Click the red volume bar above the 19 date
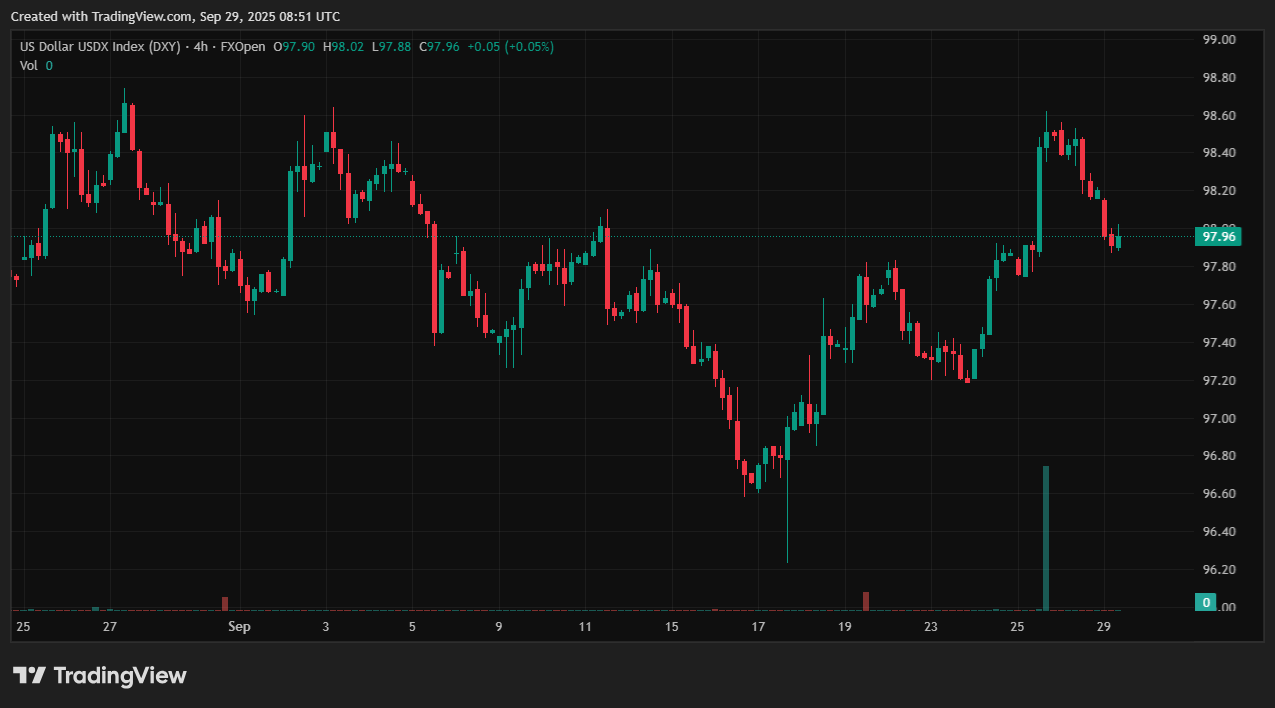Screen dimensions: 1275x708 coord(866,601)
